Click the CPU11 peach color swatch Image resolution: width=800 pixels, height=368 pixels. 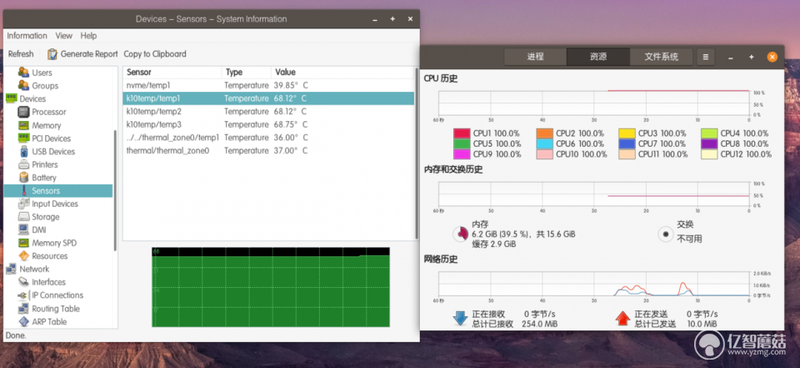click(627, 154)
